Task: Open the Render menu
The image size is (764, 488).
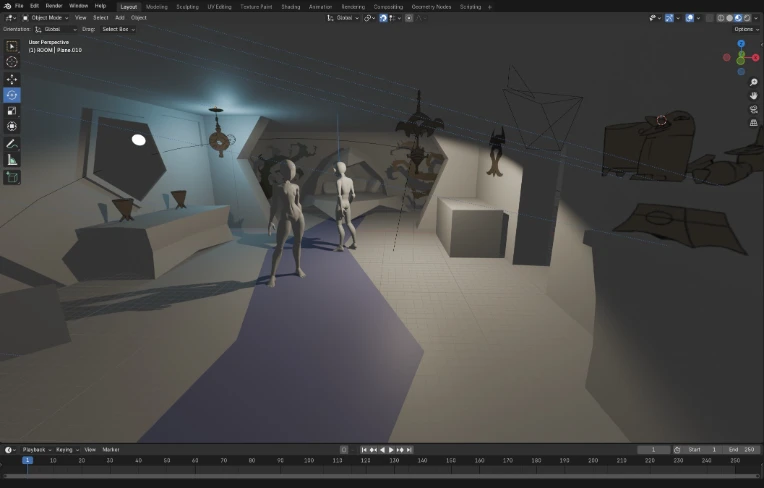Action: point(54,6)
